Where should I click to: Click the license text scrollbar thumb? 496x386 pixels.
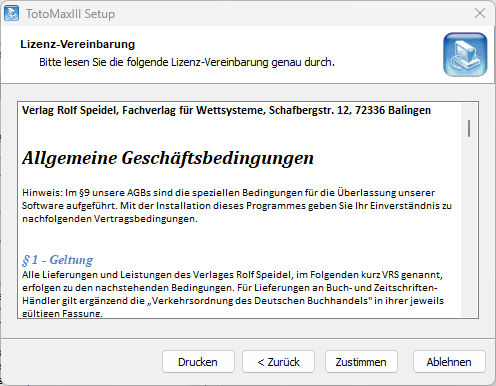tap(469, 128)
